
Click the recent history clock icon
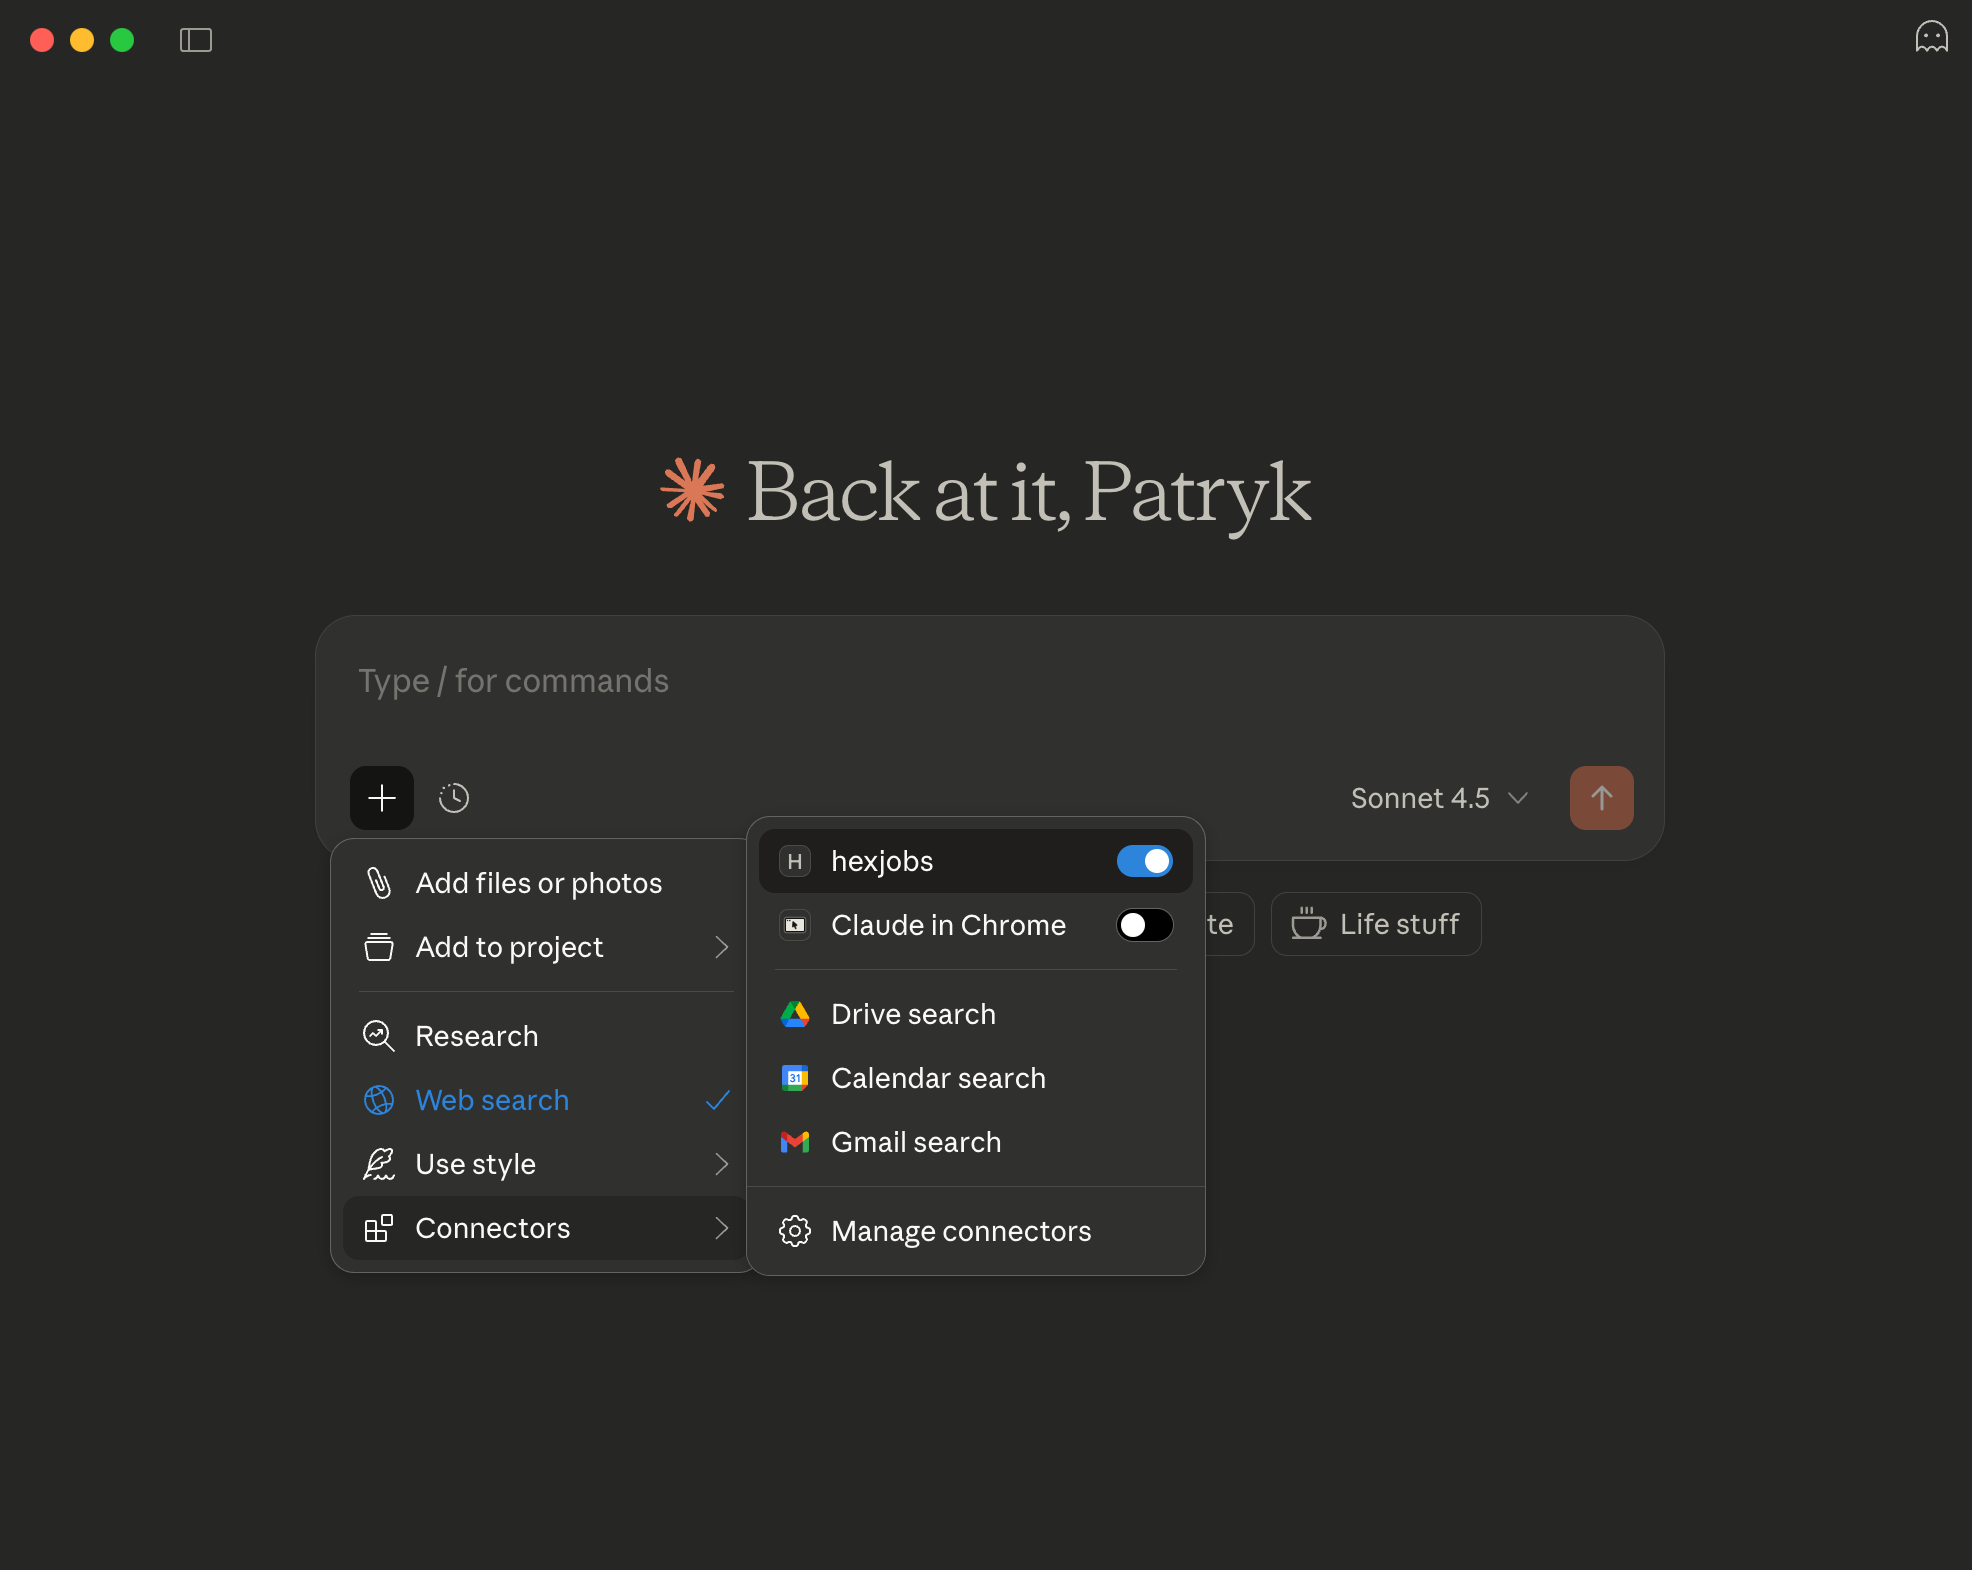(454, 798)
